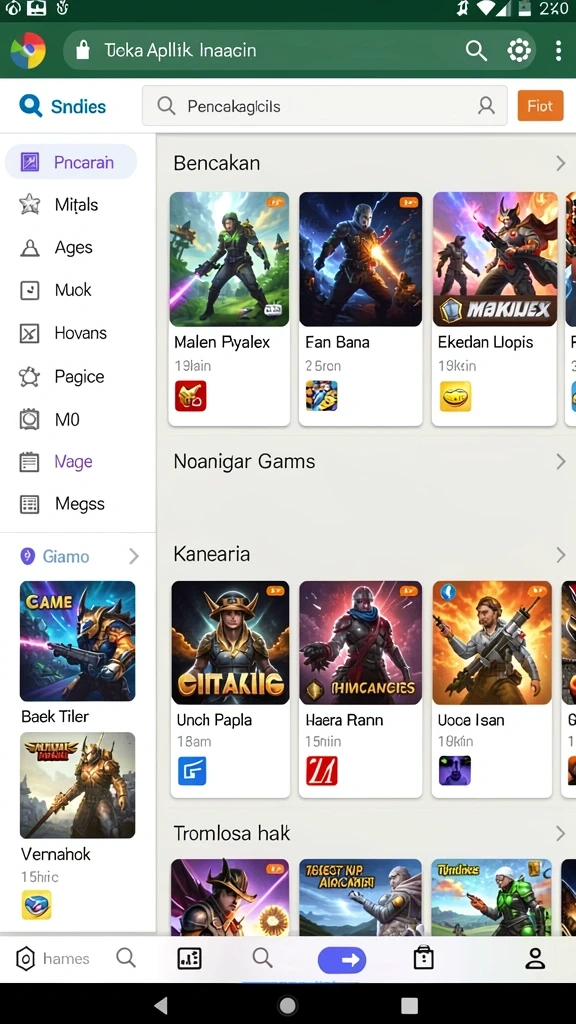The image size is (576, 1024).
Task: Select Pncaran in the sidebar
Action: 71,162
